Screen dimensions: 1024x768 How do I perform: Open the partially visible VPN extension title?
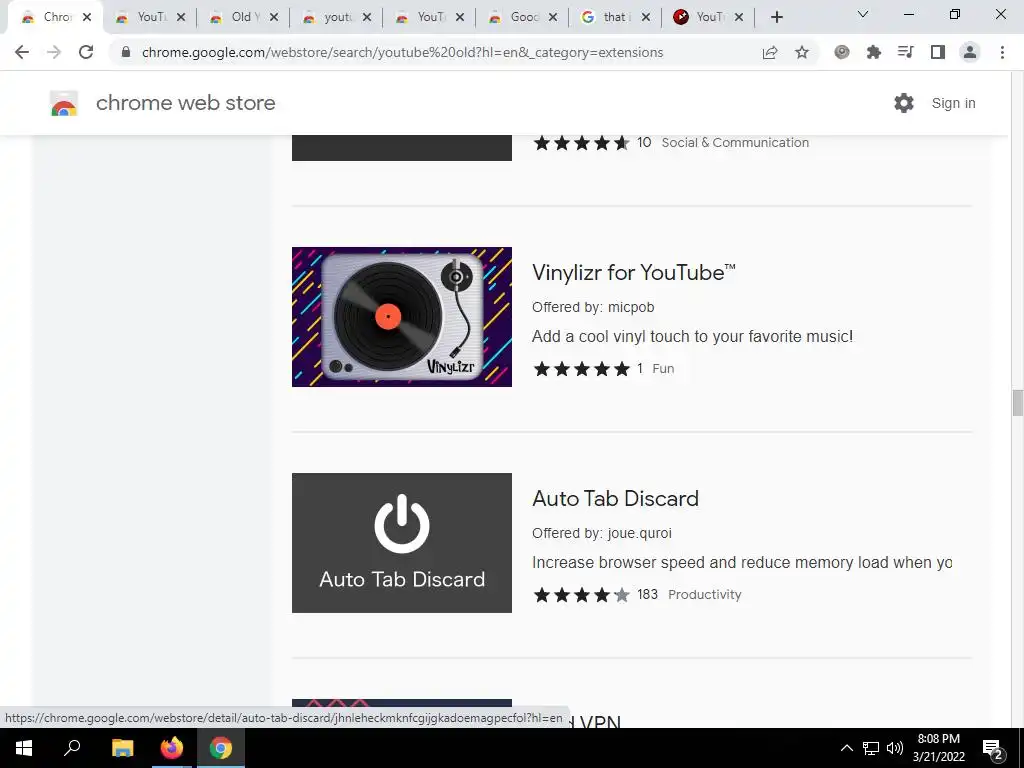[593, 721]
